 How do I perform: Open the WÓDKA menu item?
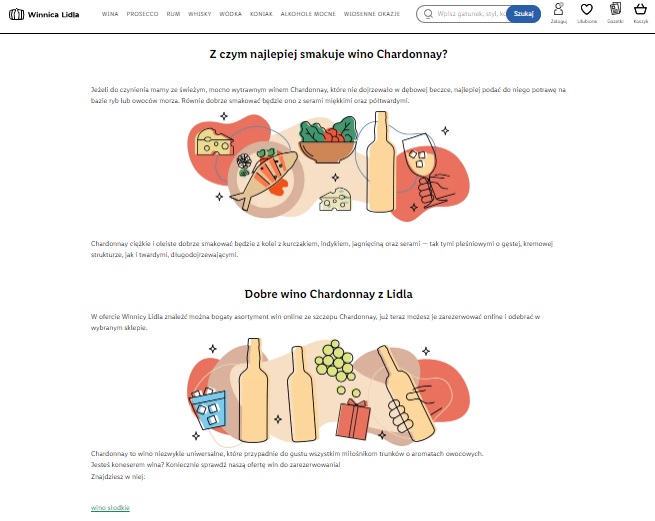point(231,14)
